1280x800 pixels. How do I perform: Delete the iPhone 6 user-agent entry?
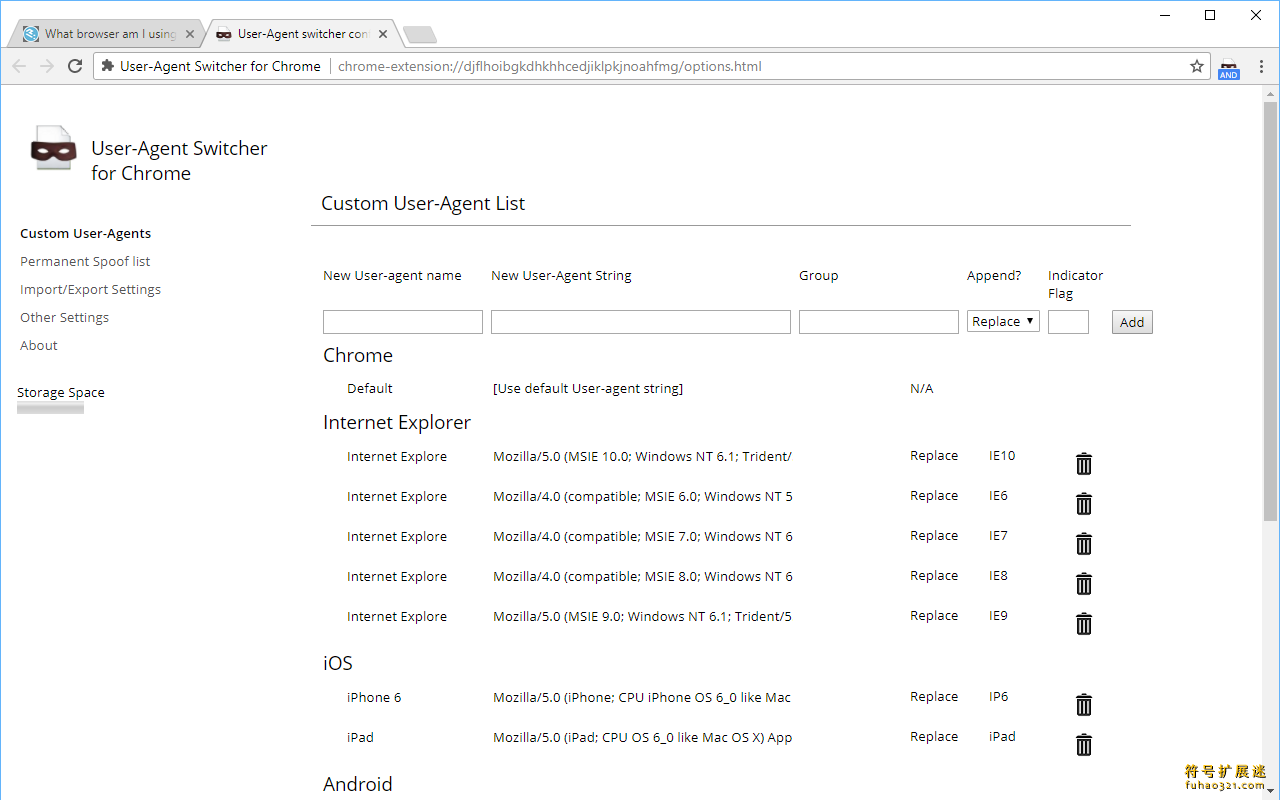pyautogui.click(x=1084, y=704)
